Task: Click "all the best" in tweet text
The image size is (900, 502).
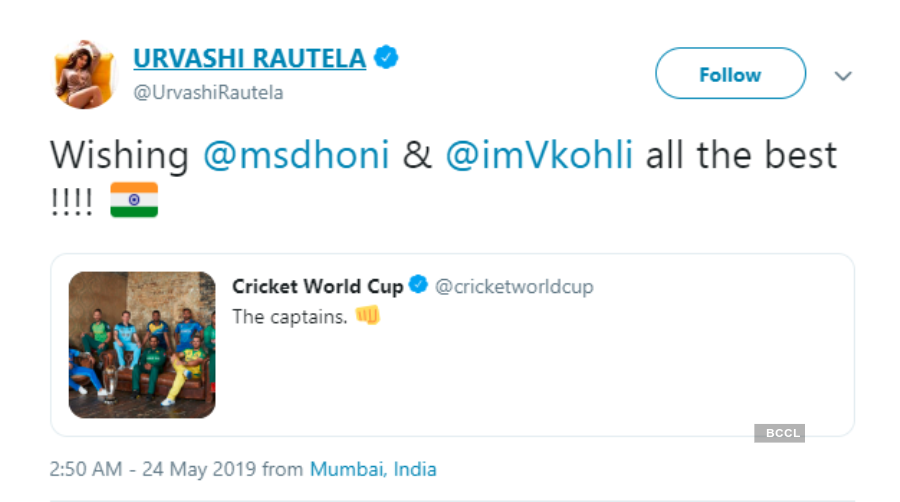Action: (741, 156)
